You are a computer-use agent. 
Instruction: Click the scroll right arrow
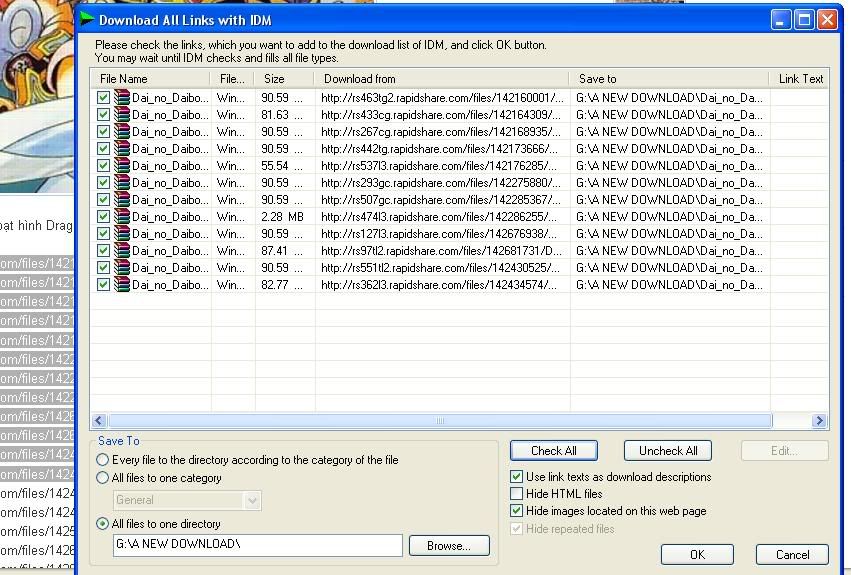(x=819, y=420)
